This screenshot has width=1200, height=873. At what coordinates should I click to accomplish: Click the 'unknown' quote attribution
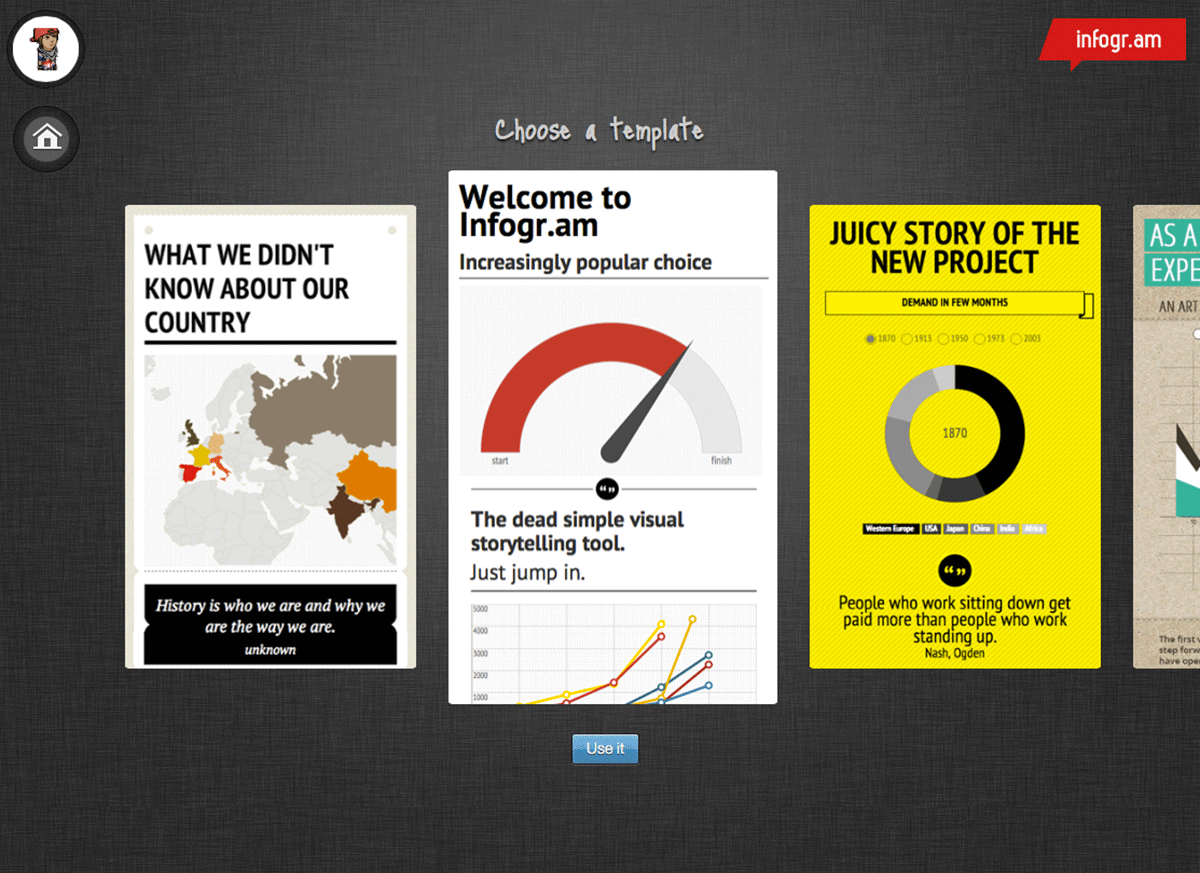click(270, 650)
